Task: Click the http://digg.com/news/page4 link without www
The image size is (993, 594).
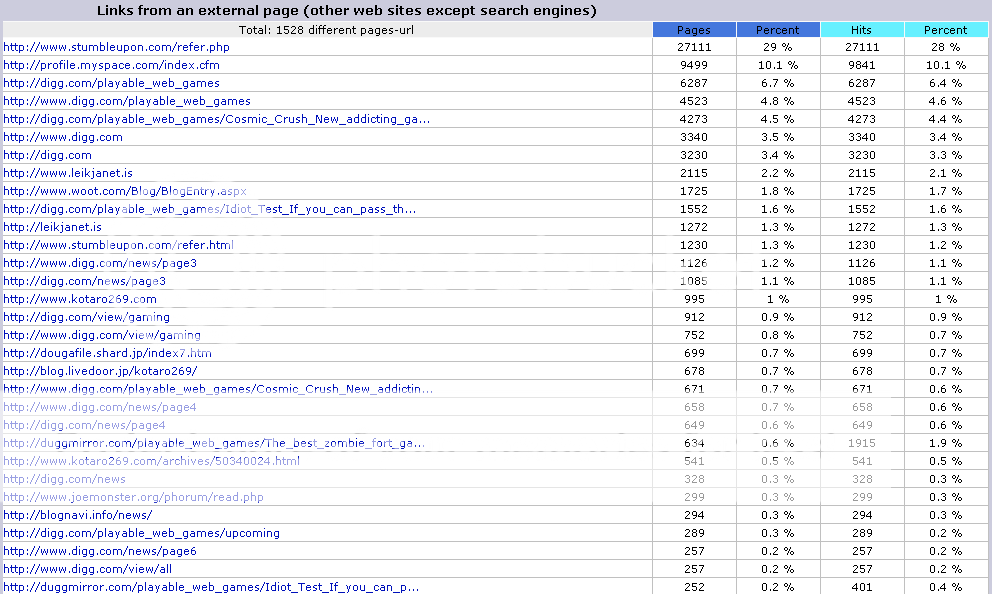Action: coord(84,425)
